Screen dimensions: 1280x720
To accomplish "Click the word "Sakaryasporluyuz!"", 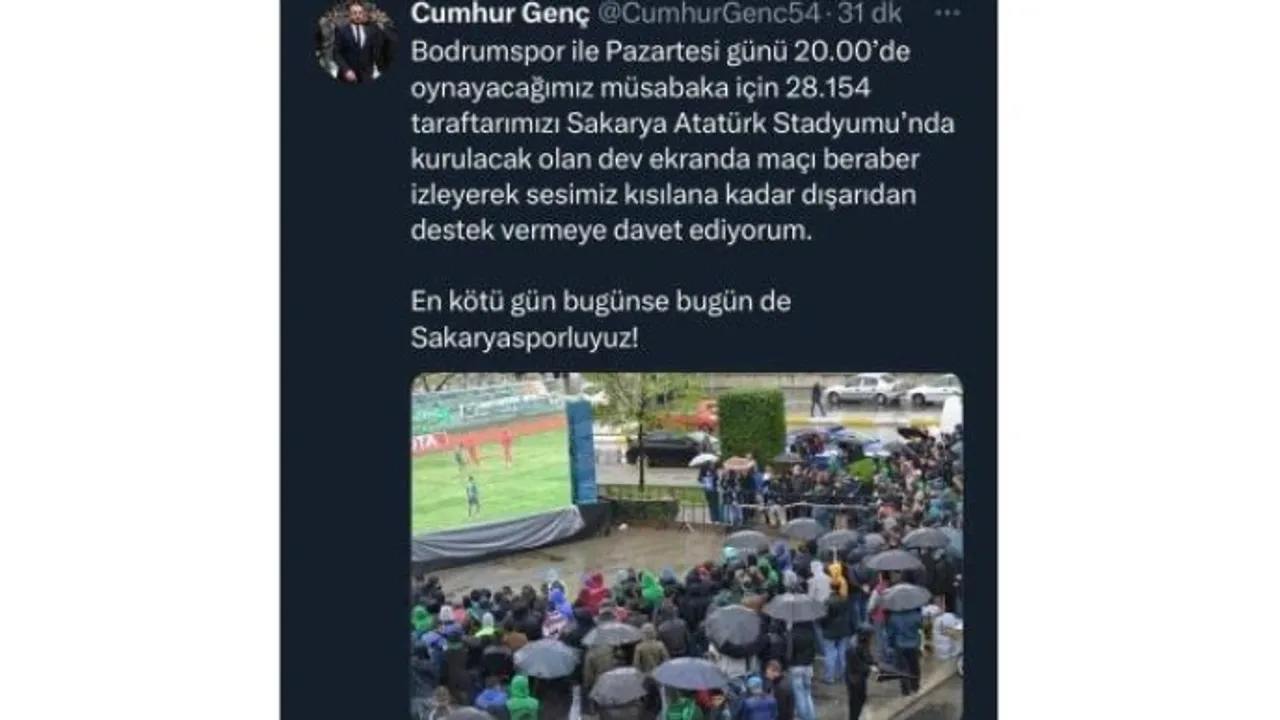I will coord(524,338).
